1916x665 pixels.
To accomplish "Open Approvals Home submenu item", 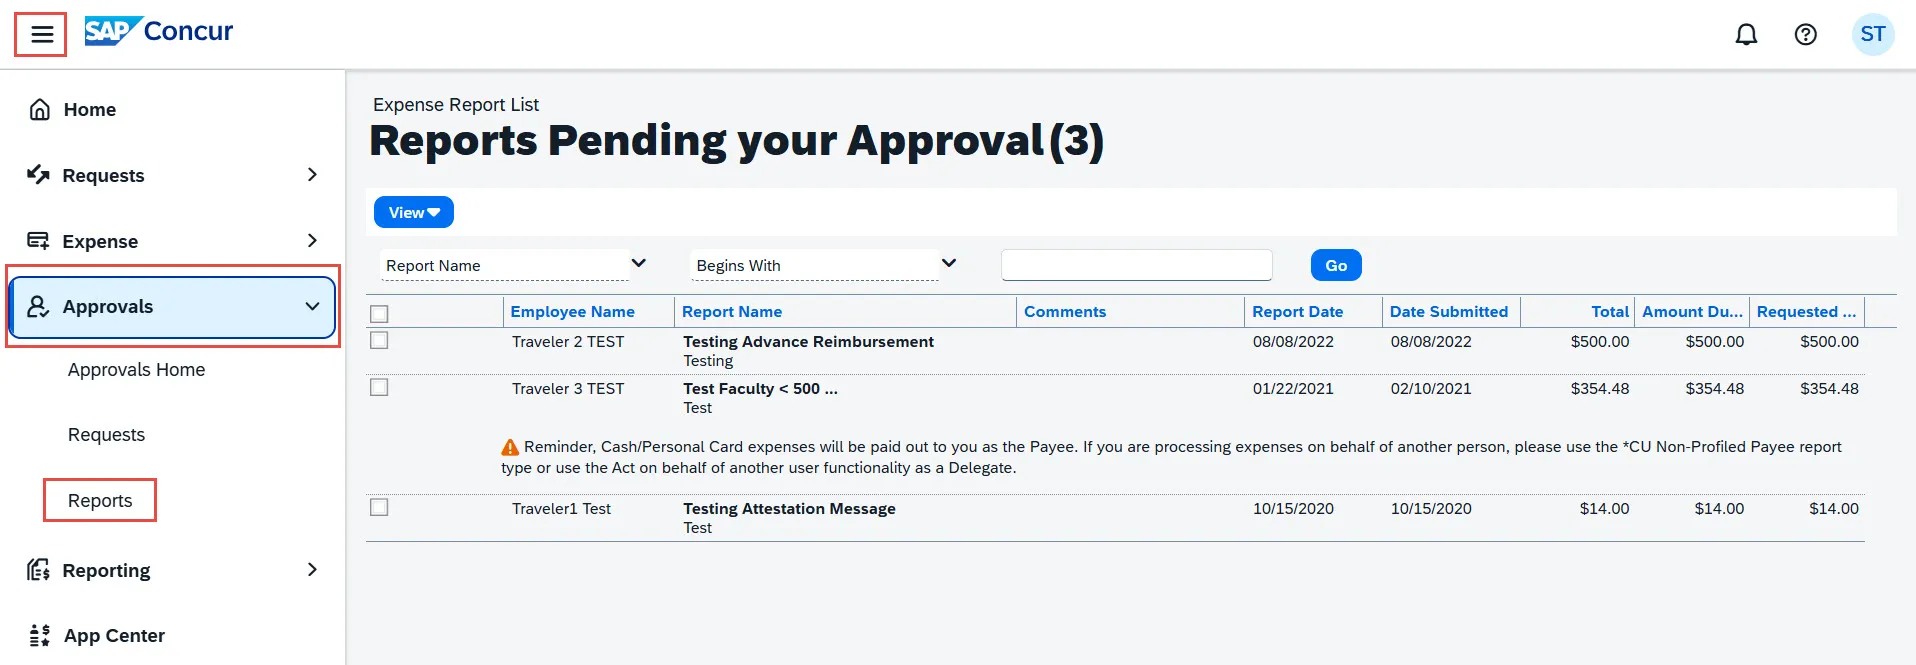I will click(136, 369).
